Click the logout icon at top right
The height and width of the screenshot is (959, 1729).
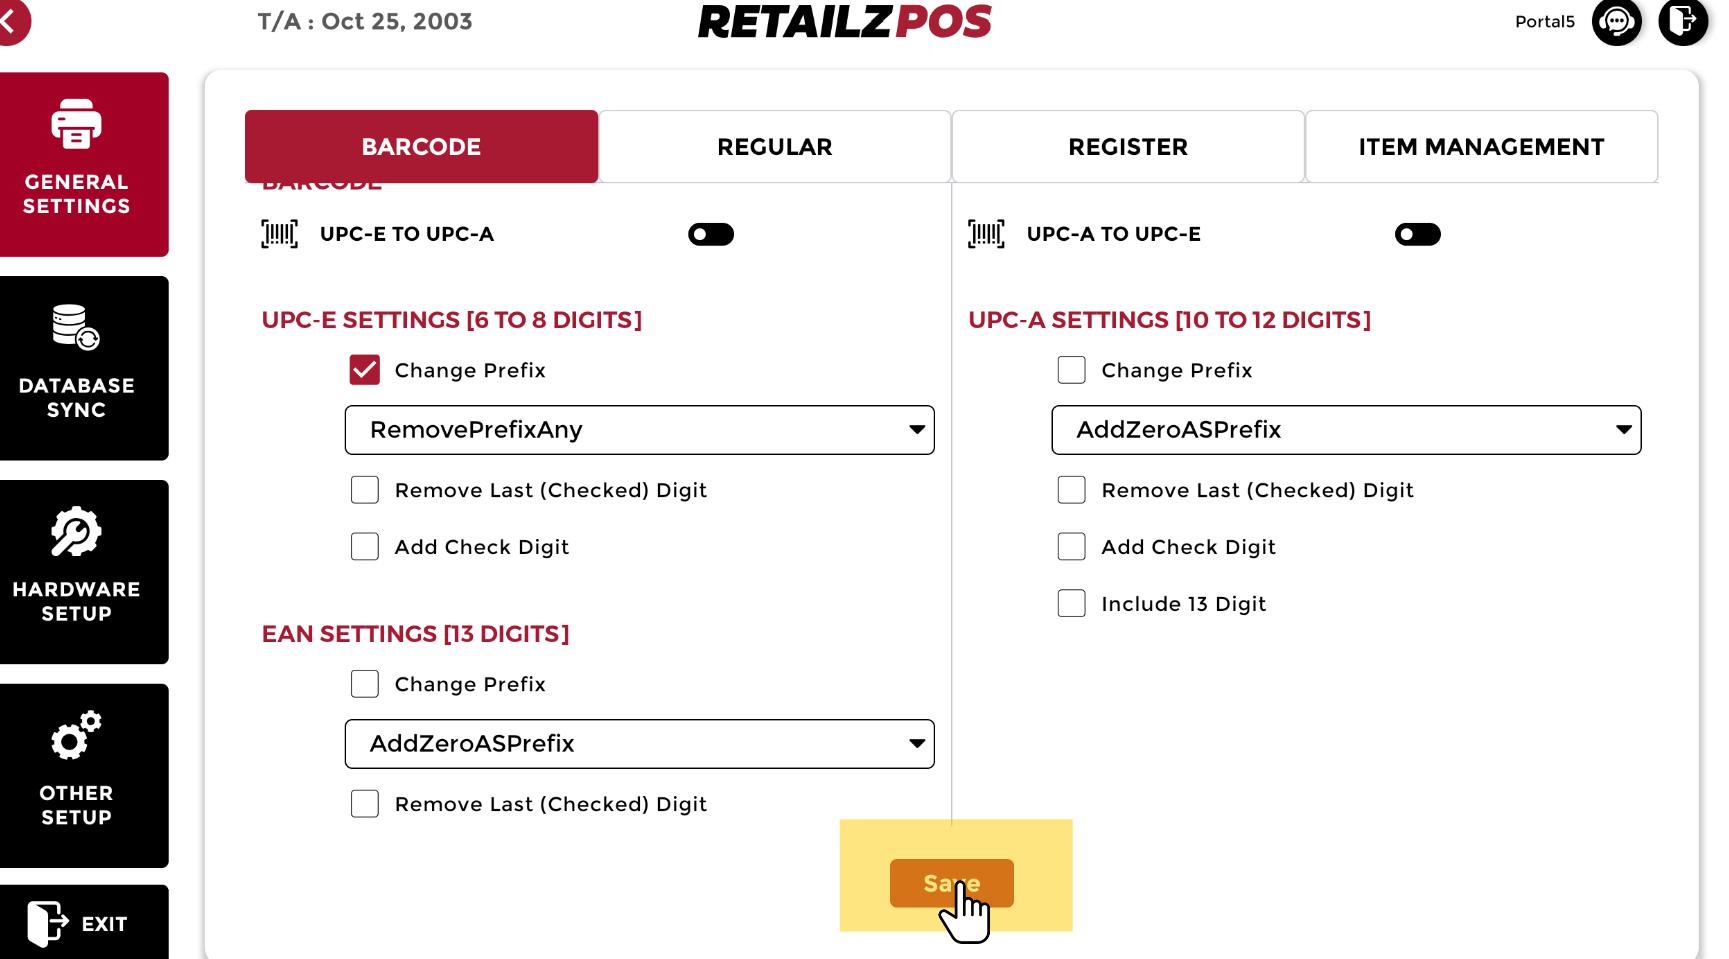point(1683,22)
